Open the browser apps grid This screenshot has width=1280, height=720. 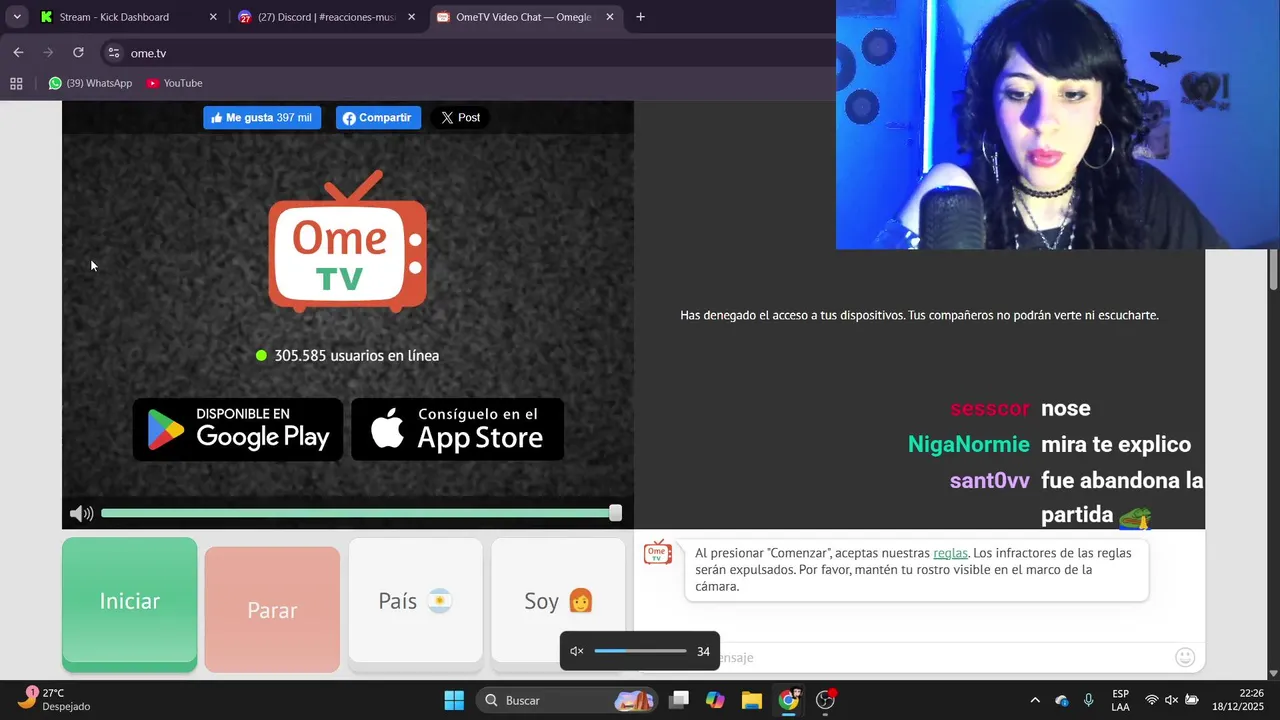[x=16, y=83]
